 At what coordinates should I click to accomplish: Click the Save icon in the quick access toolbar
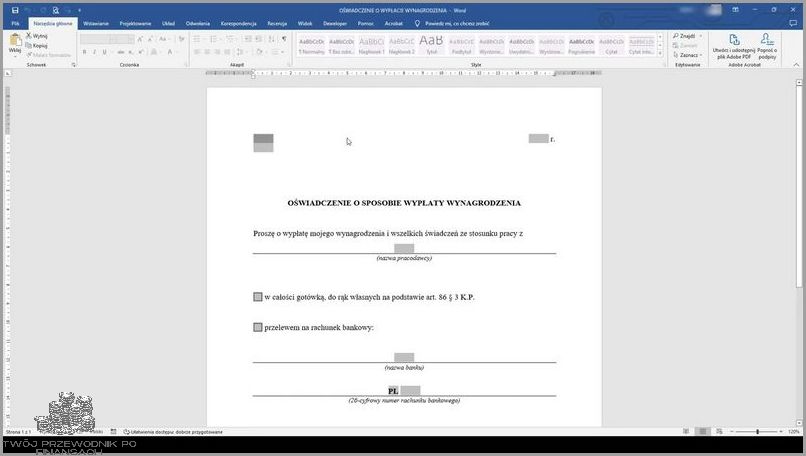pyautogui.click(x=15, y=10)
